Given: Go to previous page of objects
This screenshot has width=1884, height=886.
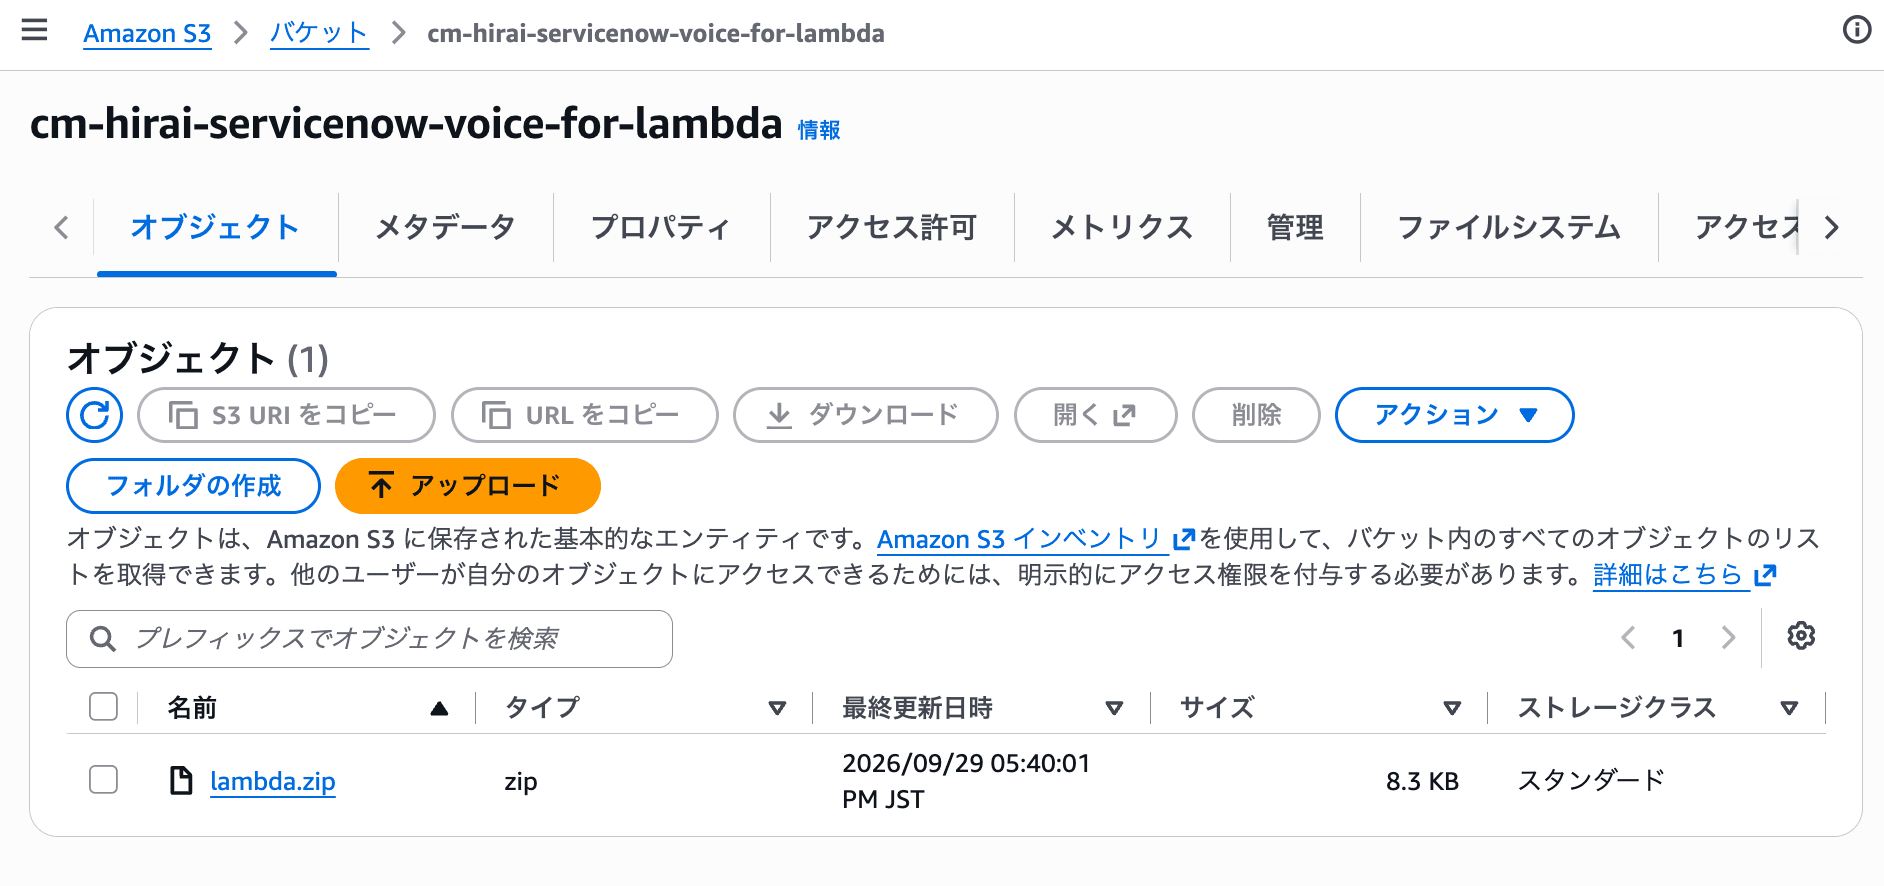Looking at the screenshot, I should pyautogui.click(x=1628, y=638).
